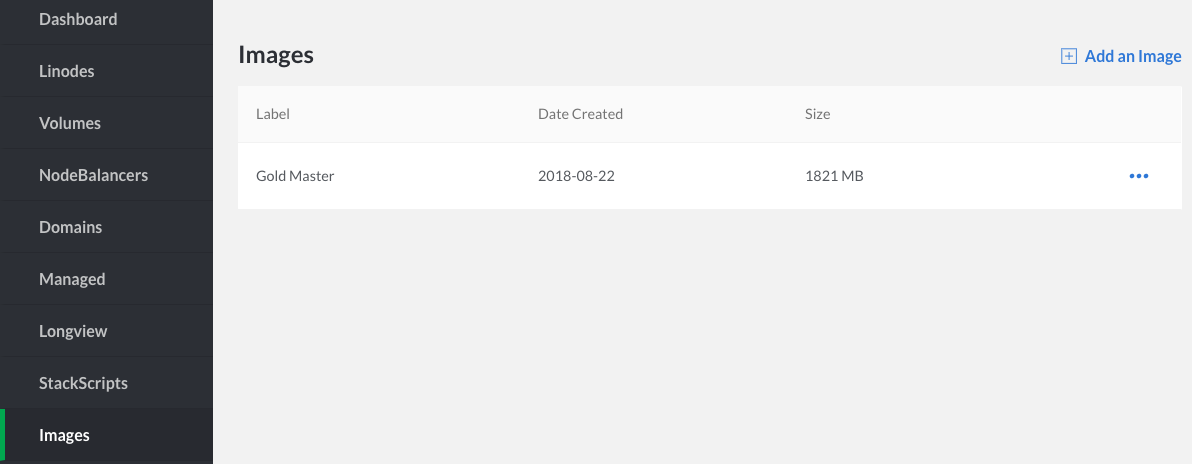
Task: Click the Managed sidebar item
Action: (x=72, y=279)
